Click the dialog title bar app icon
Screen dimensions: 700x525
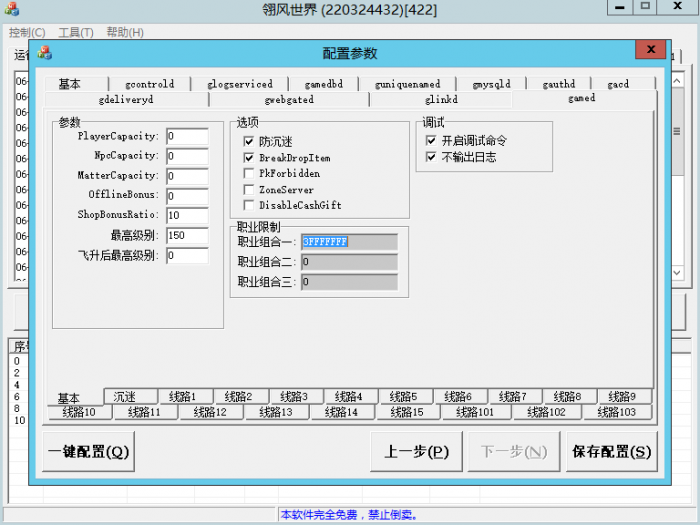point(44,53)
